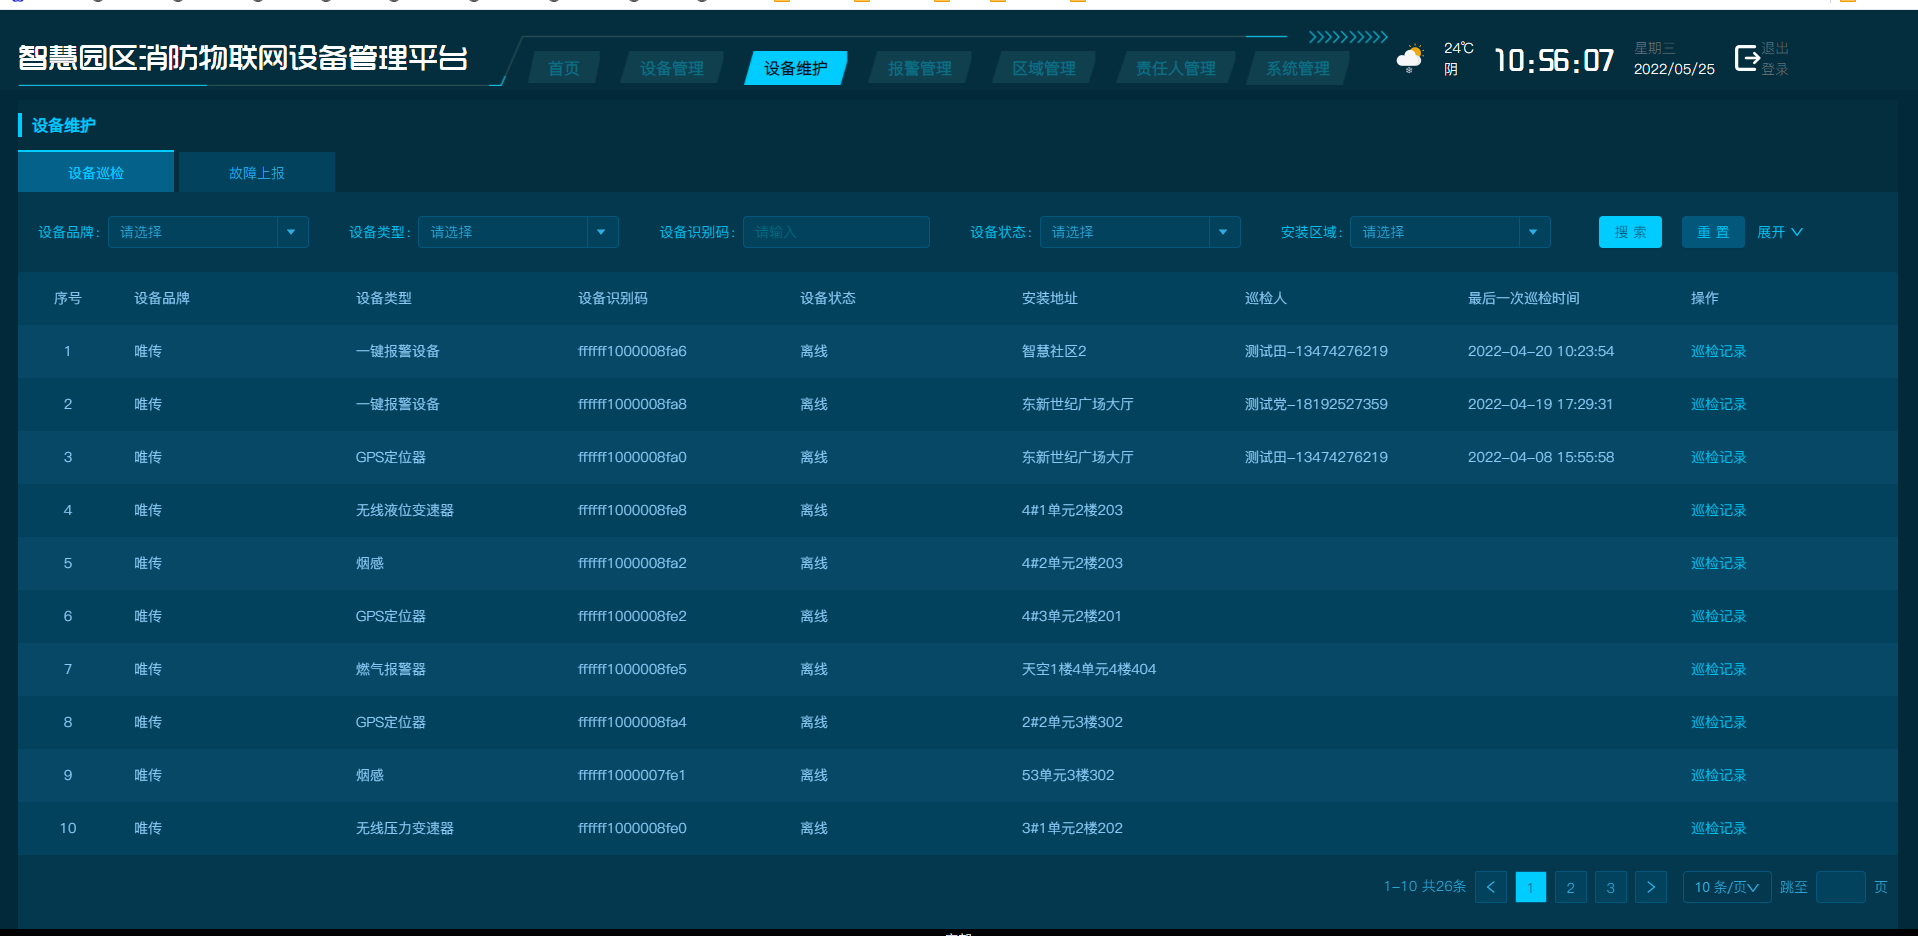Change the 10条/页 page size selector
Screen dimensions: 1918x936
(1726, 887)
